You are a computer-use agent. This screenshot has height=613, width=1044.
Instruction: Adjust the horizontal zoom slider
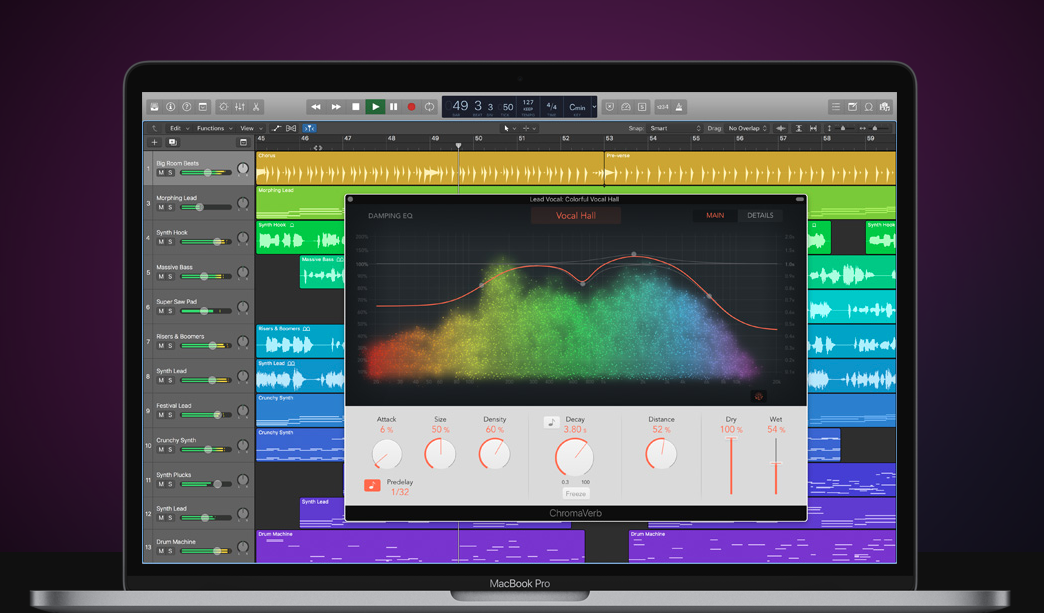874,128
